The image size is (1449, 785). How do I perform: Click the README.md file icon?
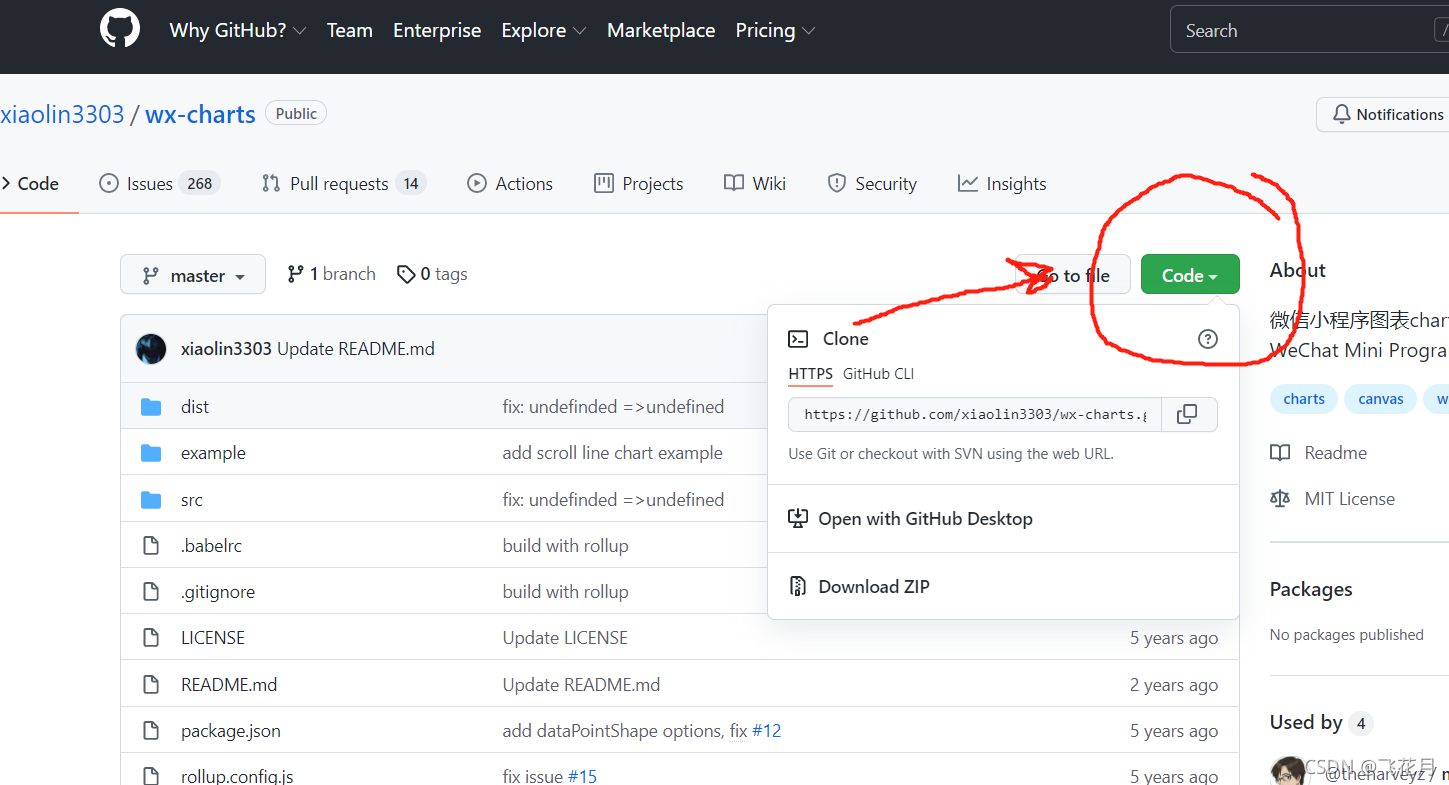[x=151, y=685]
